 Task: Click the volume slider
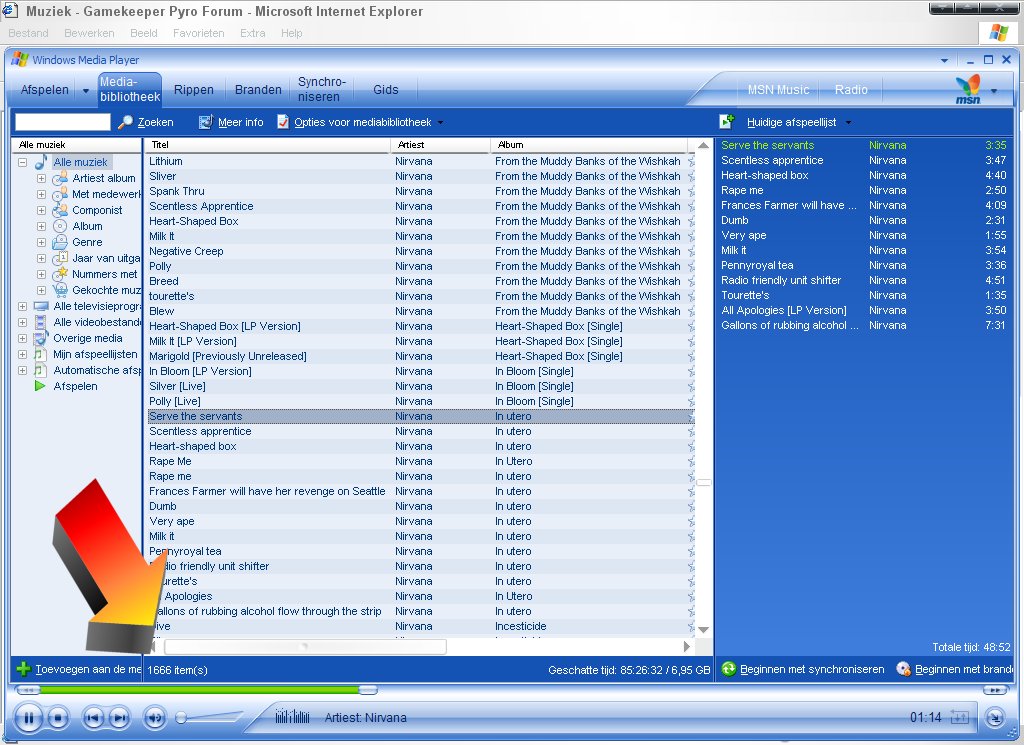pyautogui.click(x=210, y=717)
